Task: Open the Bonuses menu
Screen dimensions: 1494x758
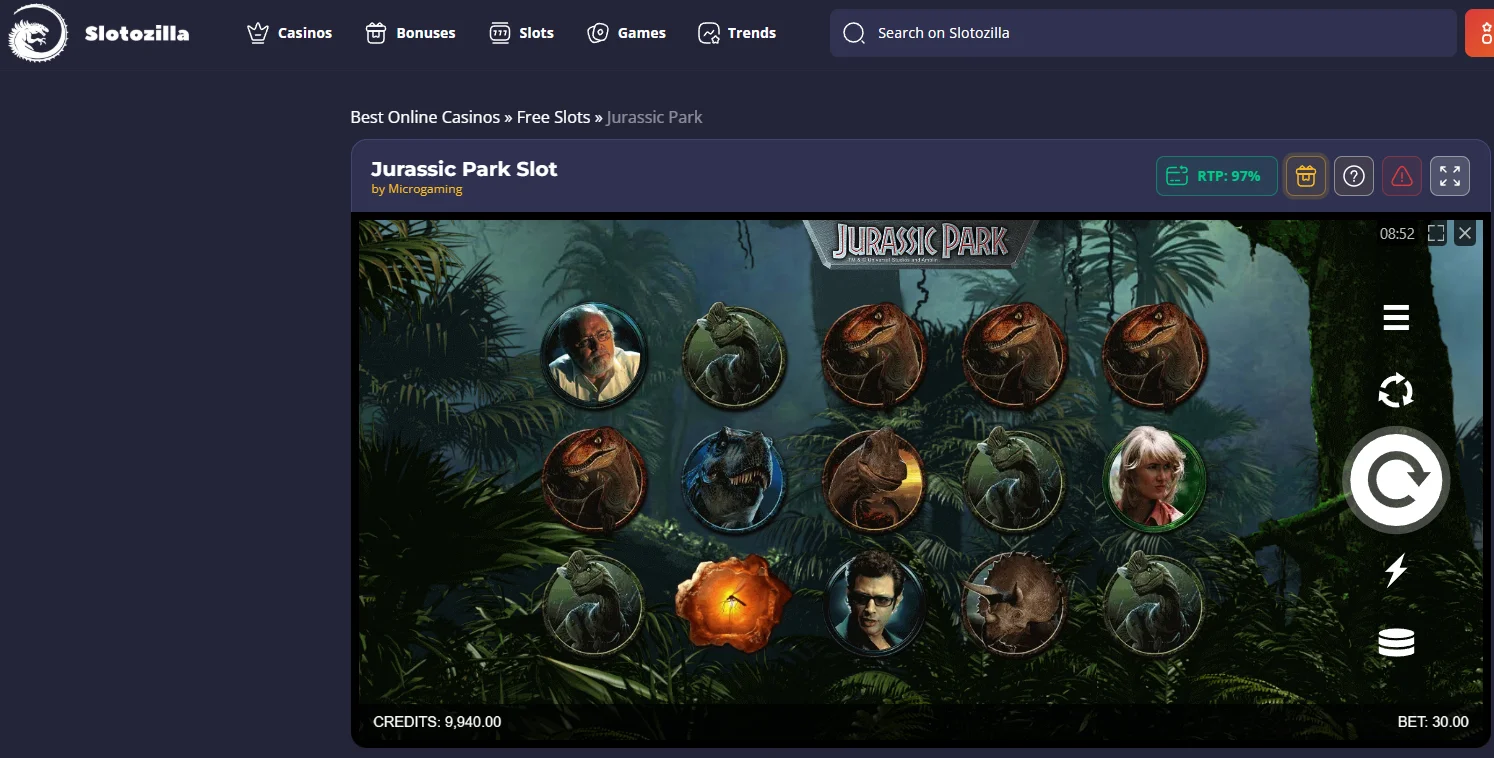Action: (x=410, y=33)
